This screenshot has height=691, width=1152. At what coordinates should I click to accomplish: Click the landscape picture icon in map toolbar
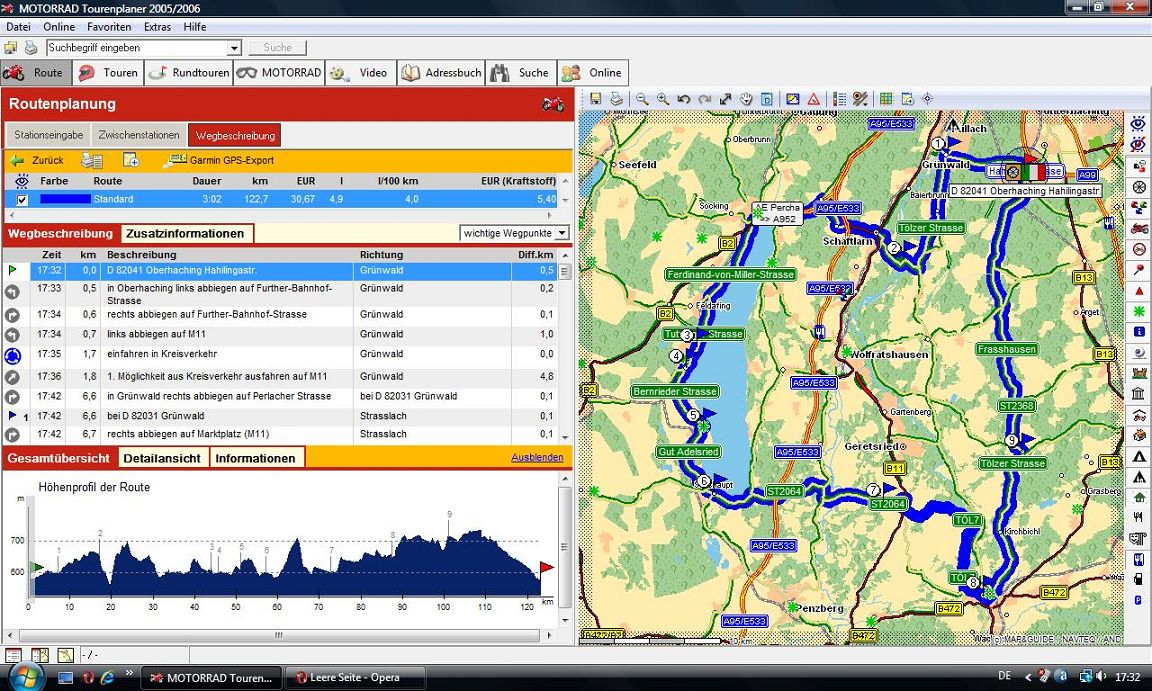pos(793,98)
